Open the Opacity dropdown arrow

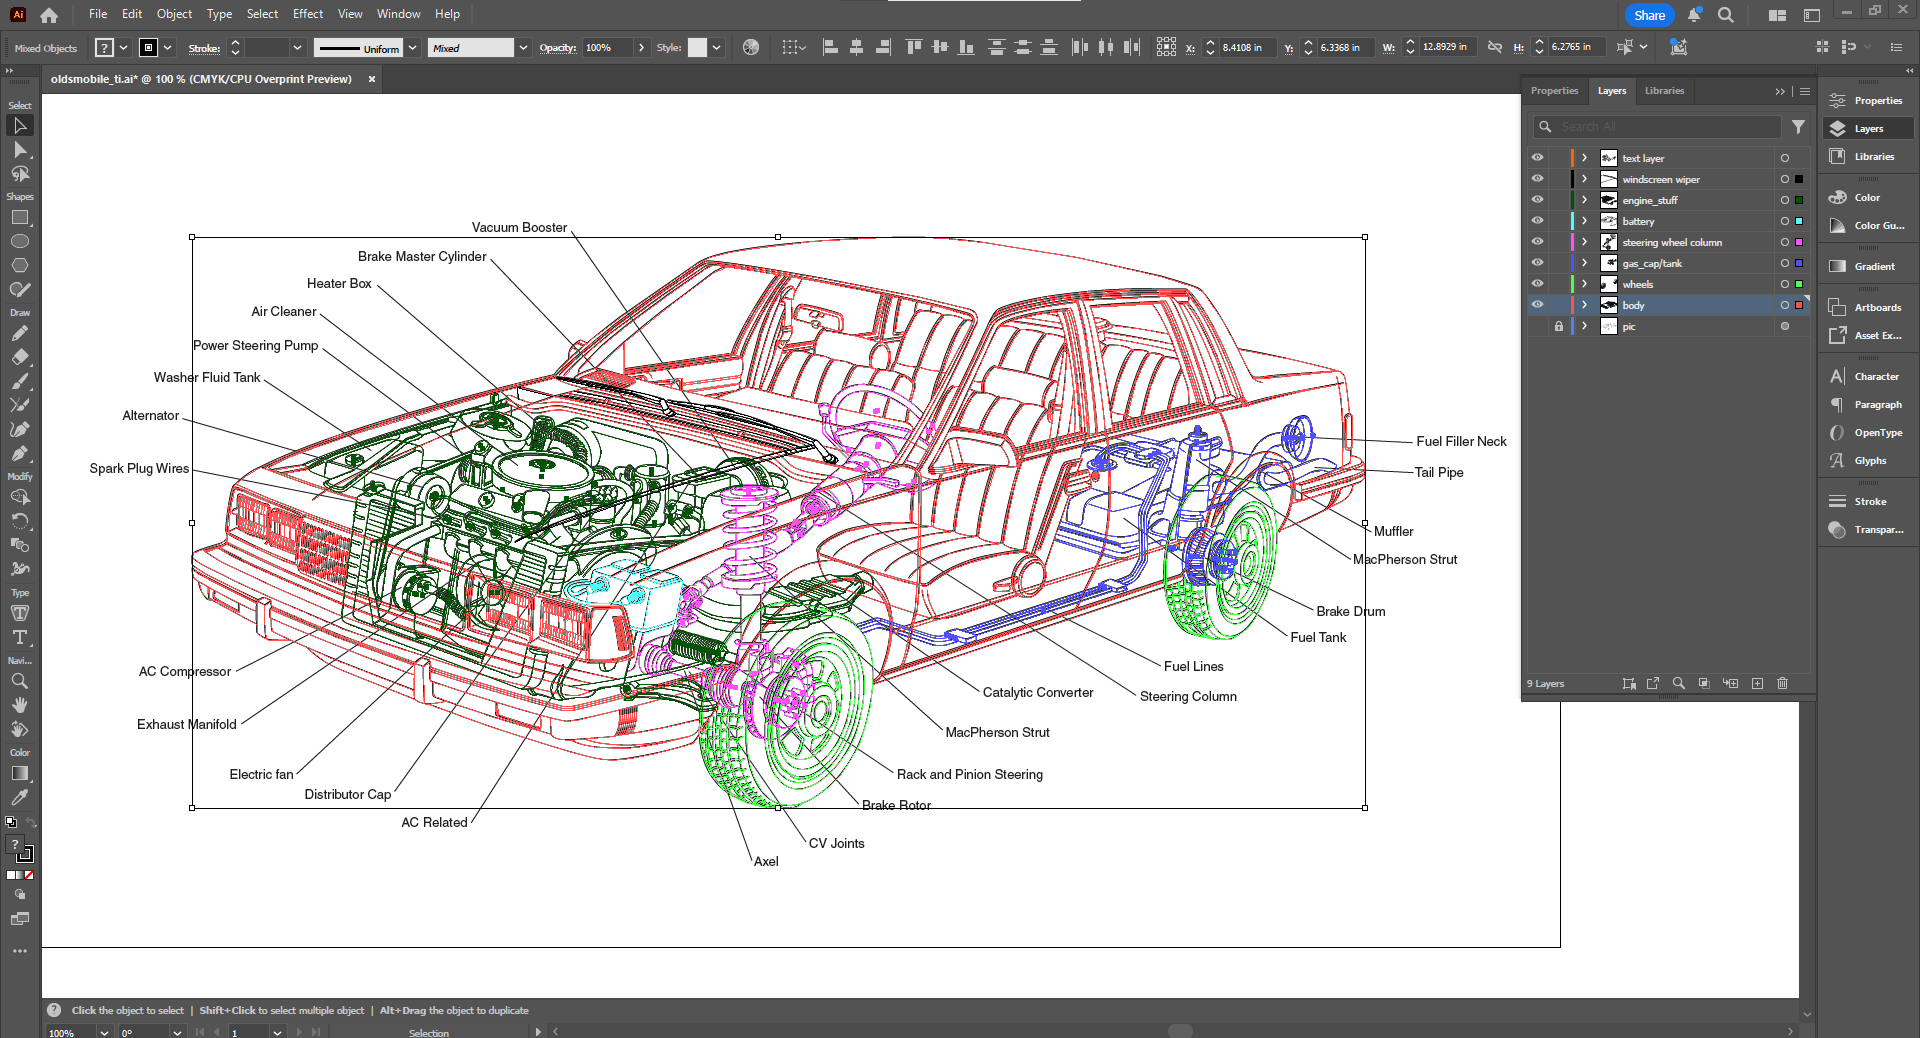click(x=641, y=48)
